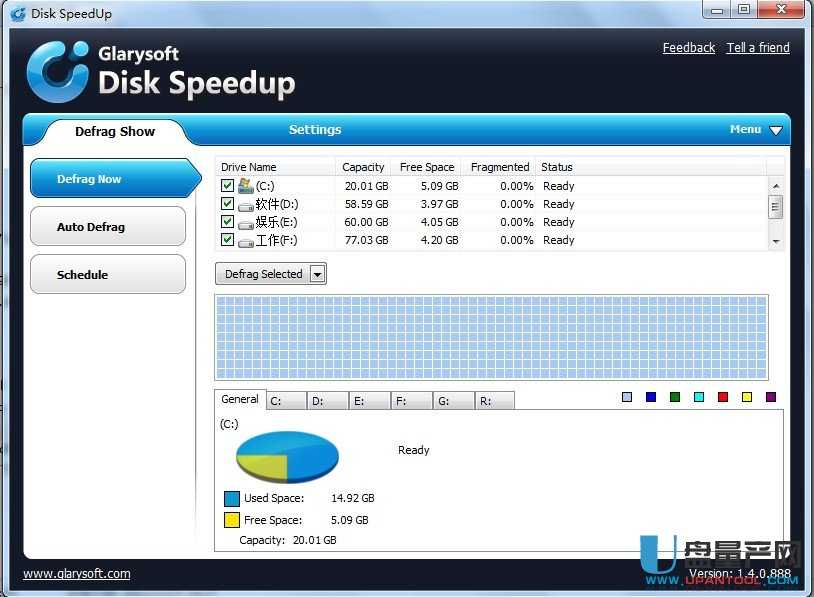
Task: Click the light blue legend swatch
Action: pyautogui.click(x=627, y=397)
